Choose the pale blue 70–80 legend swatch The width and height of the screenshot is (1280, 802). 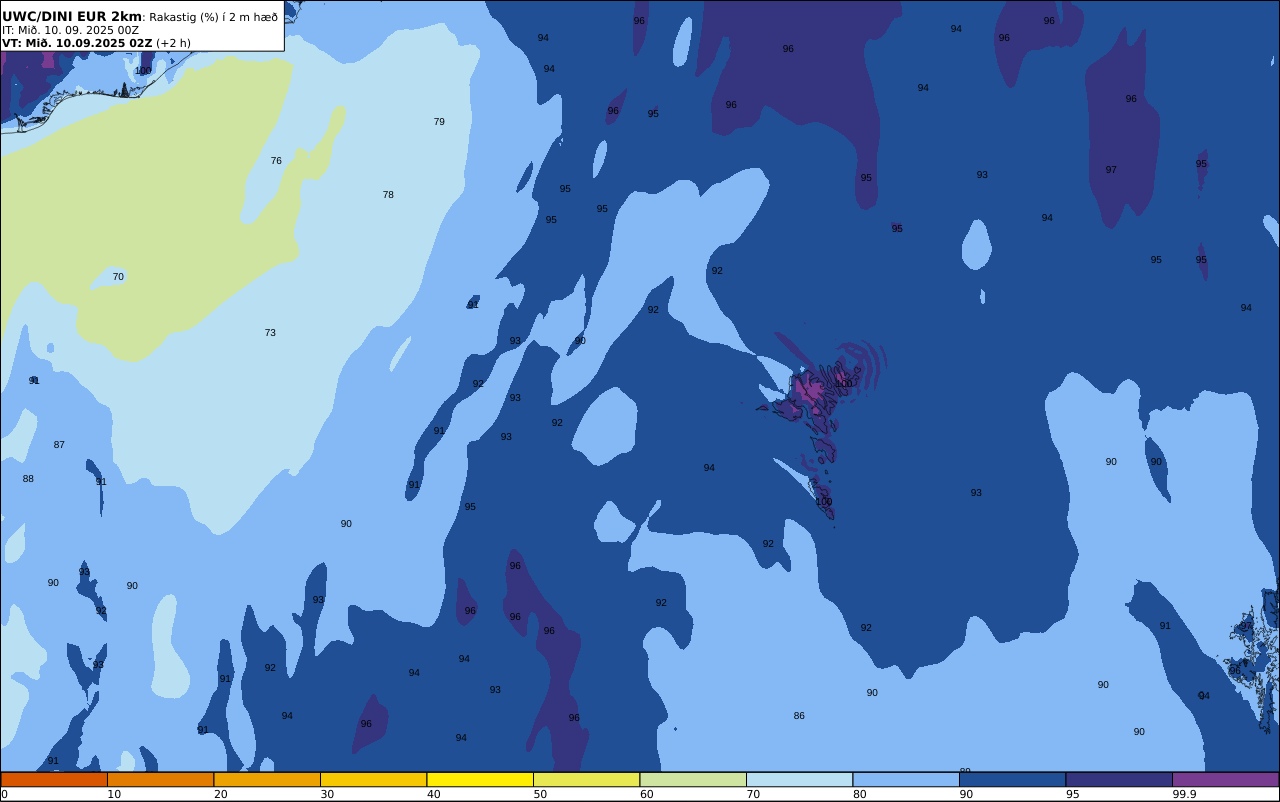coord(799,779)
